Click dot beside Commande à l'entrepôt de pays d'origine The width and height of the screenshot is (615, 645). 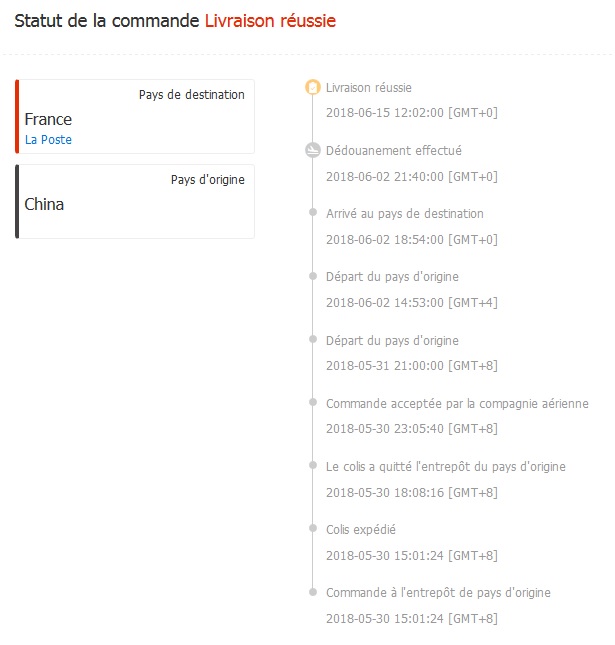[x=313, y=593]
